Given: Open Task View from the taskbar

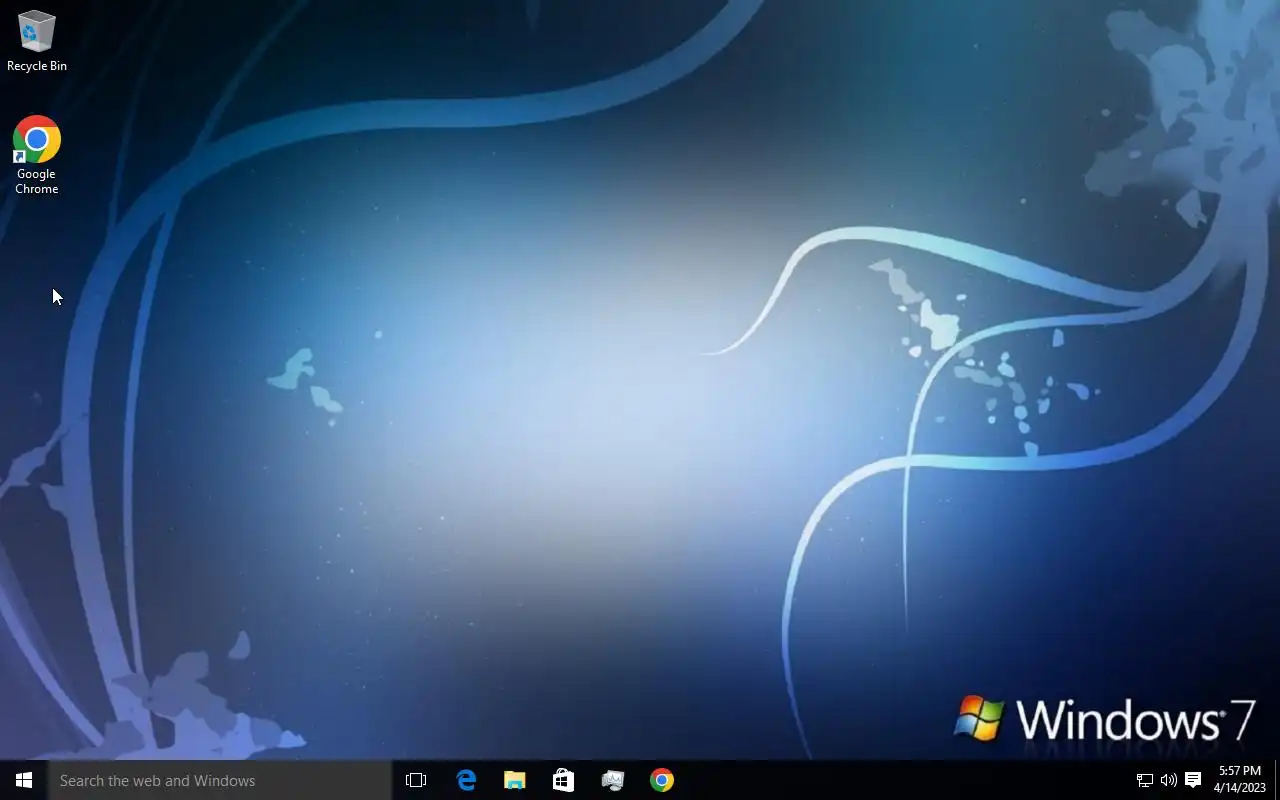Looking at the screenshot, I should (416, 780).
